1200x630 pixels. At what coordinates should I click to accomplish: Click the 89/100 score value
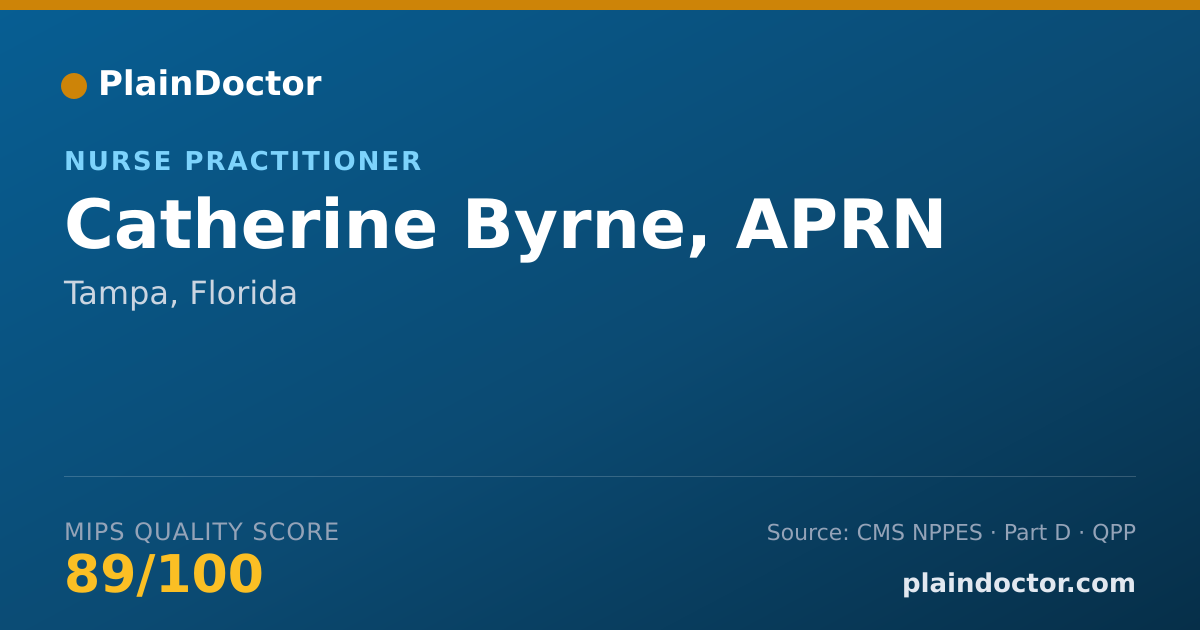tap(164, 576)
